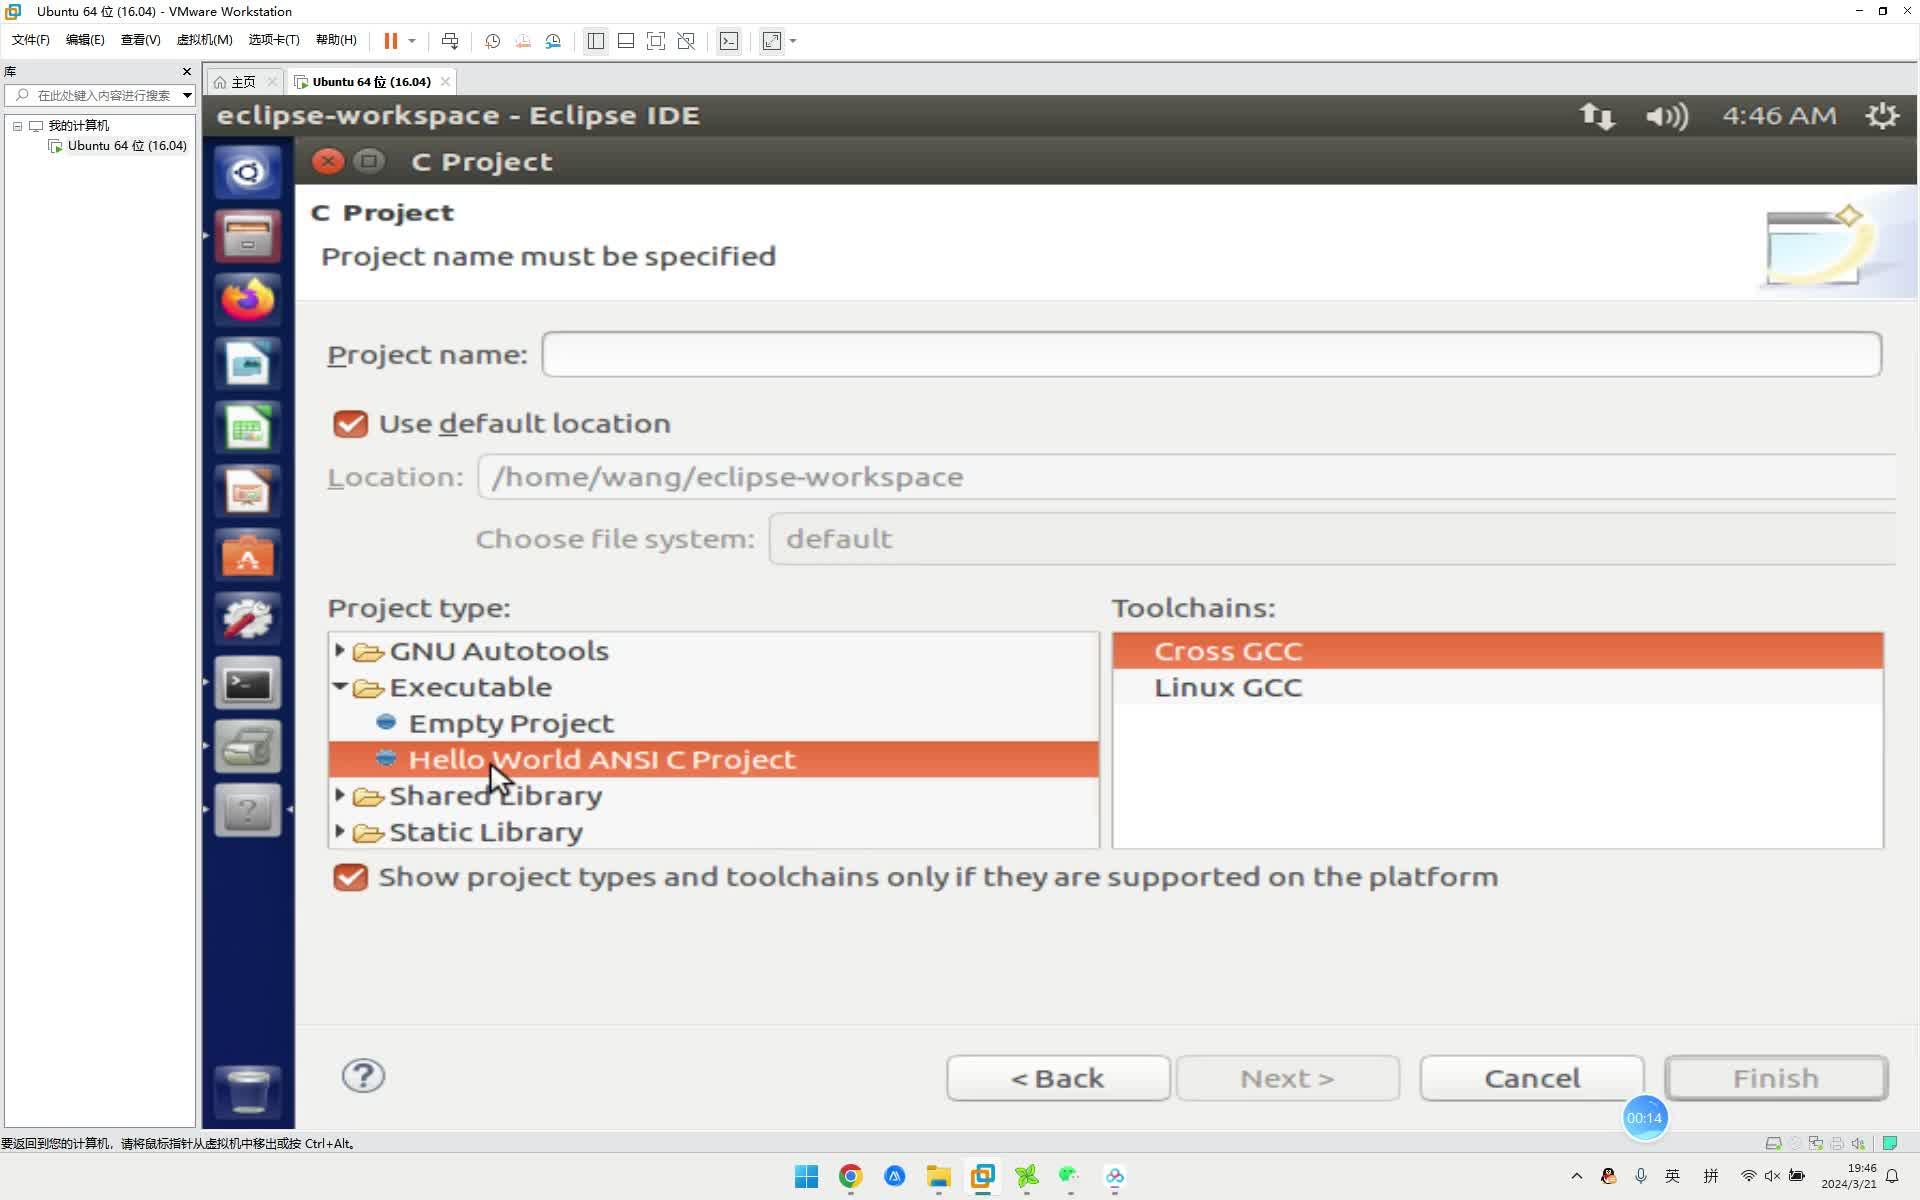Open the Trash in launcher
Image resolution: width=1920 pixels, height=1200 pixels.
tap(247, 1090)
